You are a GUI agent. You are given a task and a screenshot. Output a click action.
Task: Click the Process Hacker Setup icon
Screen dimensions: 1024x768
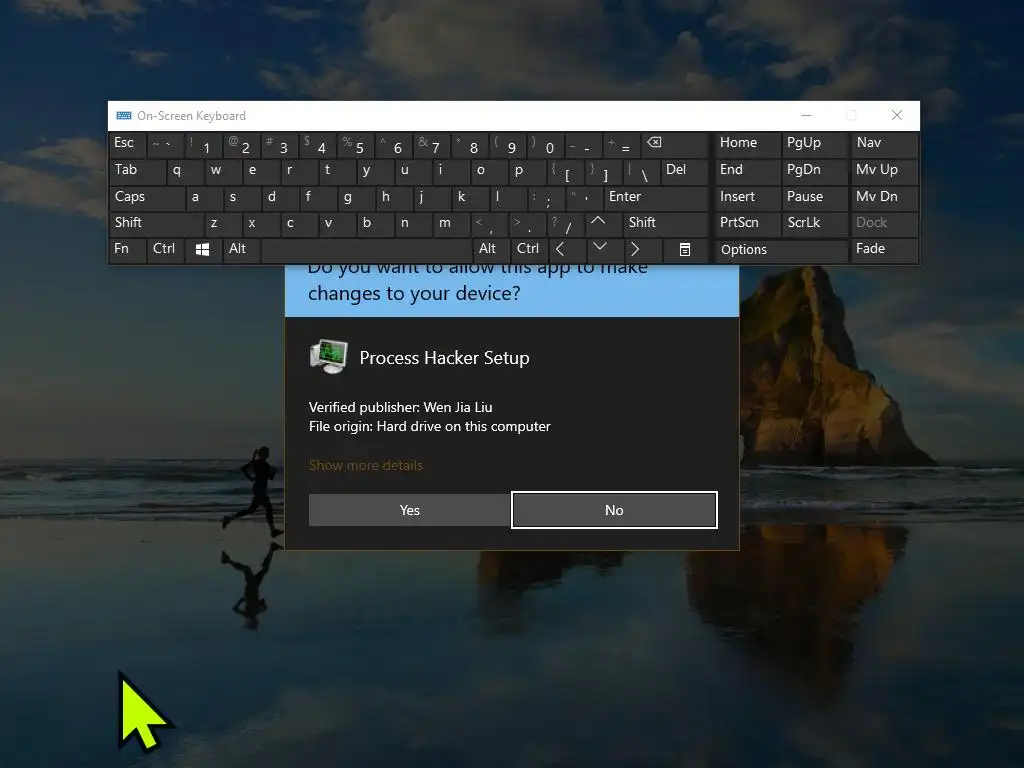328,357
